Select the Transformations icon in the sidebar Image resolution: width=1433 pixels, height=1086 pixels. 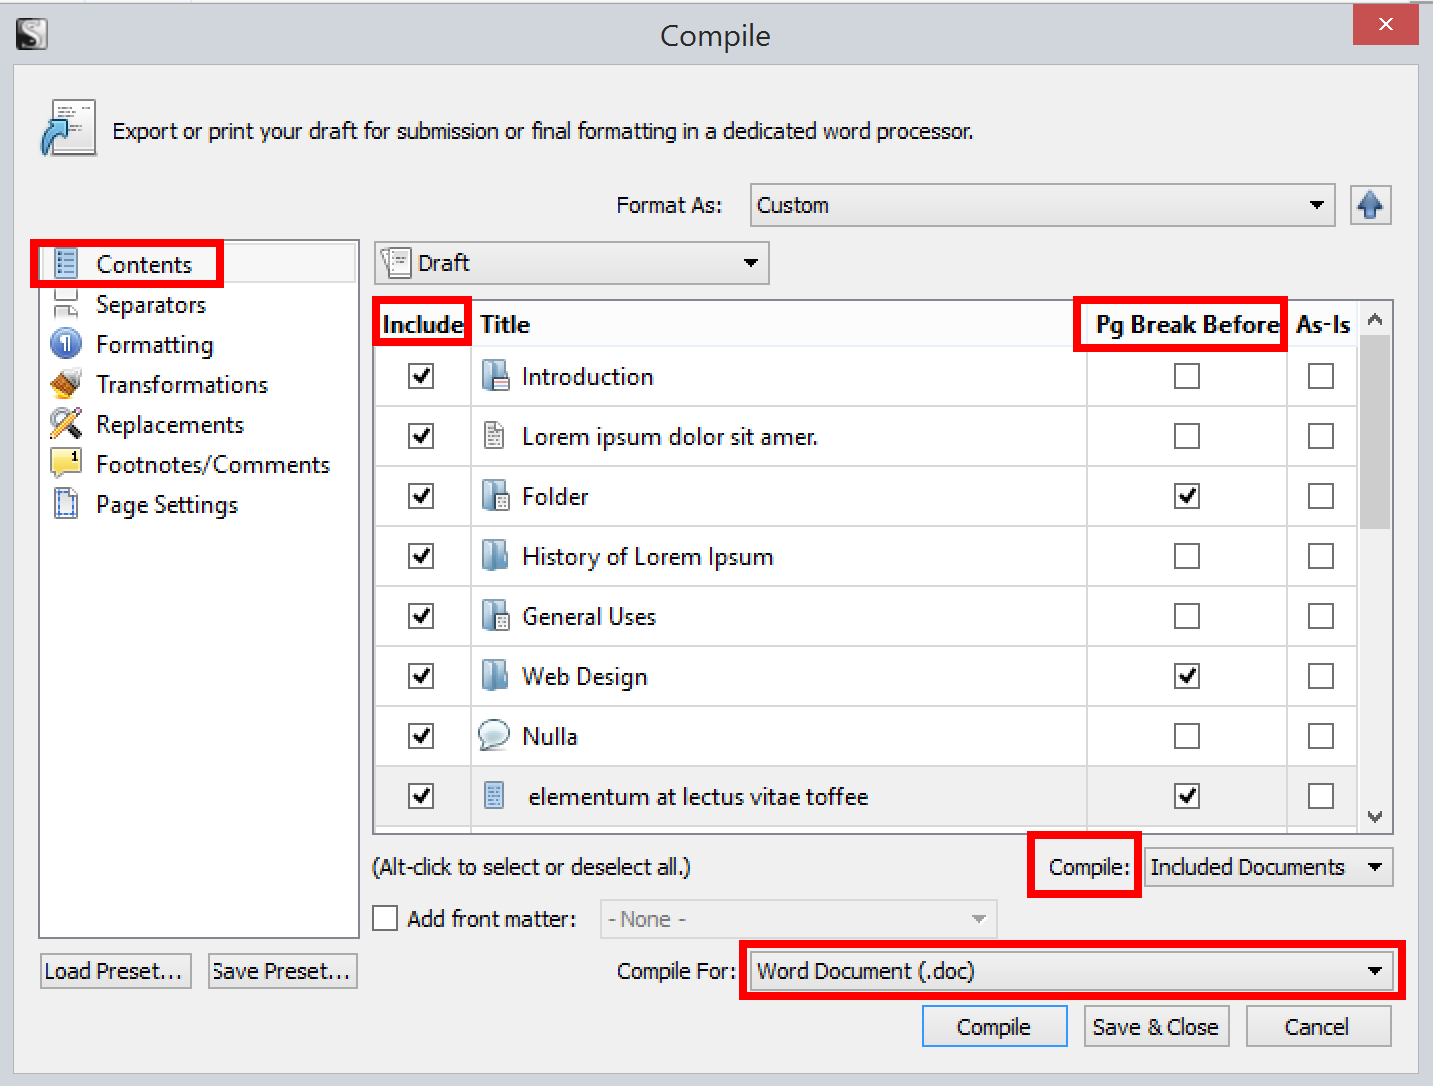click(x=66, y=385)
